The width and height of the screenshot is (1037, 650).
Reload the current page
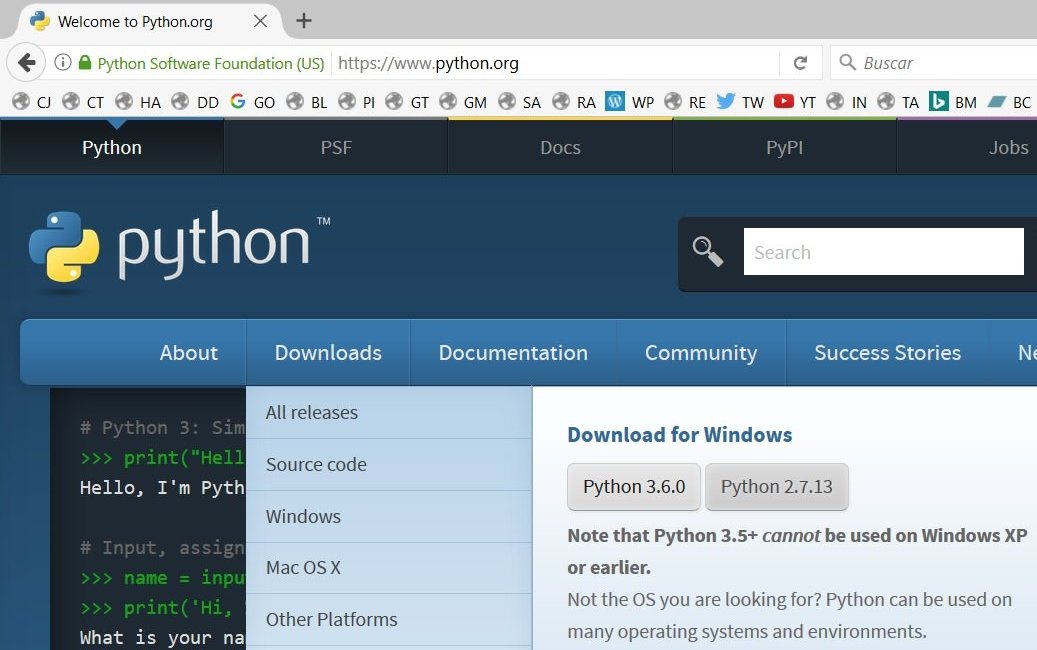pos(801,62)
